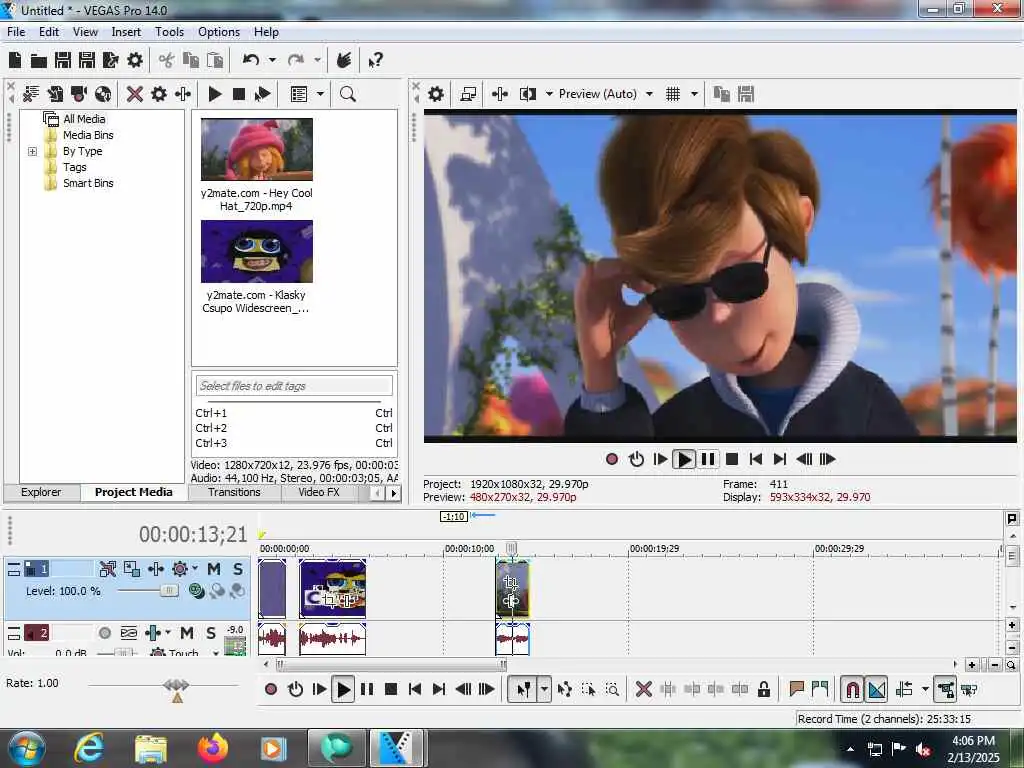
Task: Save the project with the floppy icon
Action: click(x=63, y=61)
